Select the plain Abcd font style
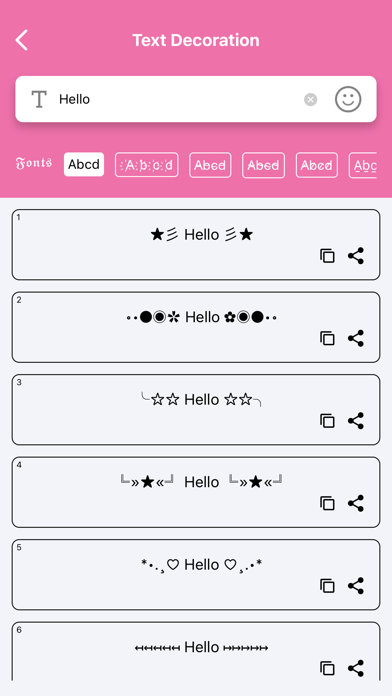The height and width of the screenshot is (696, 392). [x=84, y=165]
